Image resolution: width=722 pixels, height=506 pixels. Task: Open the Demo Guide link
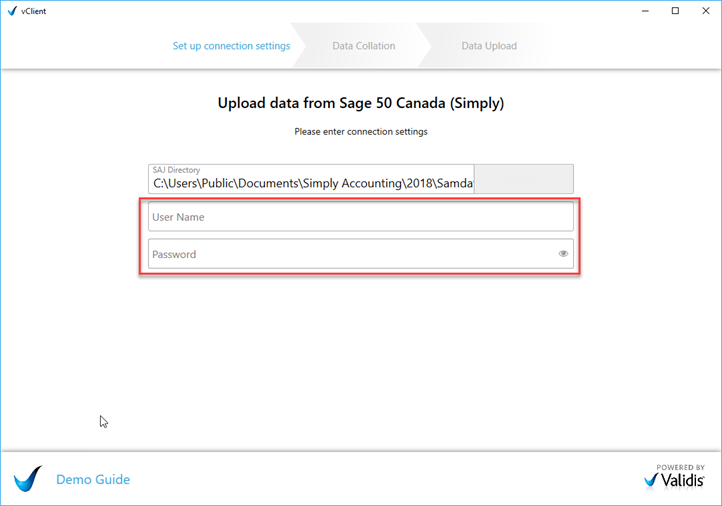point(93,479)
